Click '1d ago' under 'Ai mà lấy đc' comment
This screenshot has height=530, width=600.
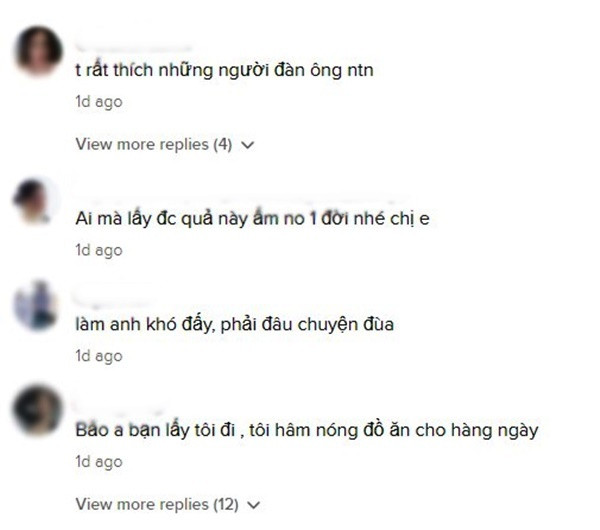tap(99, 250)
